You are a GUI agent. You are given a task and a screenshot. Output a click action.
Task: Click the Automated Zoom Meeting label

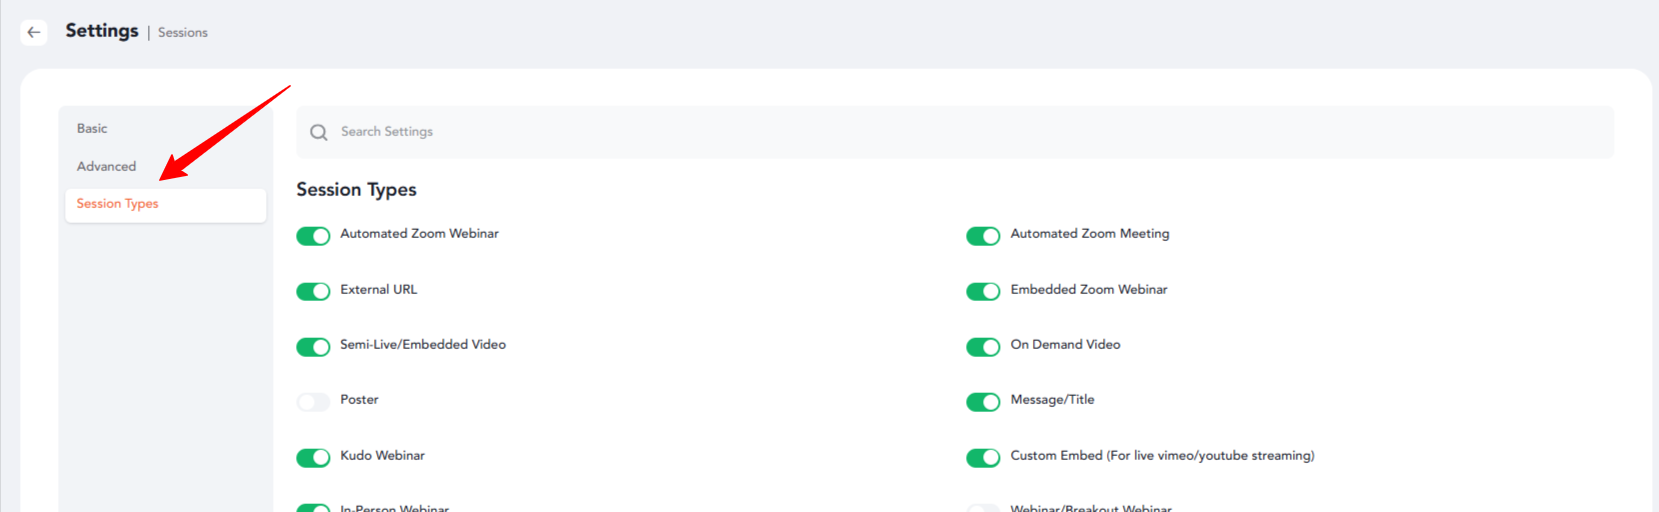point(1090,234)
